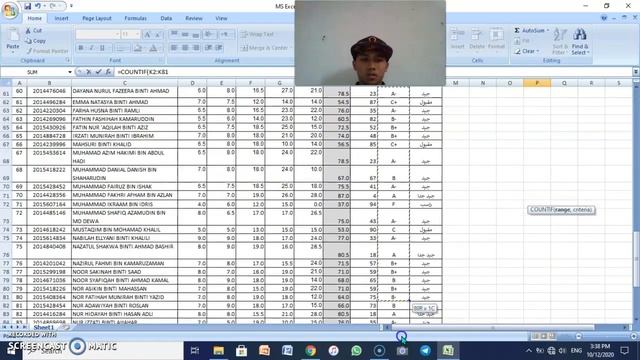Open the Name Box dropdown arrow
Viewport: 640px width, 360px height.
(70, 72)
